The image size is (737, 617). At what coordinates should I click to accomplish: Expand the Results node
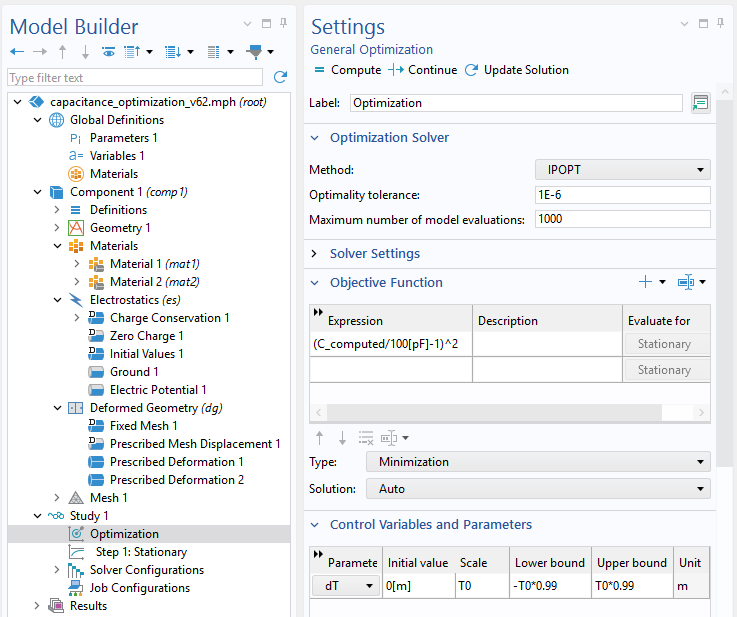tap(37, 606)
